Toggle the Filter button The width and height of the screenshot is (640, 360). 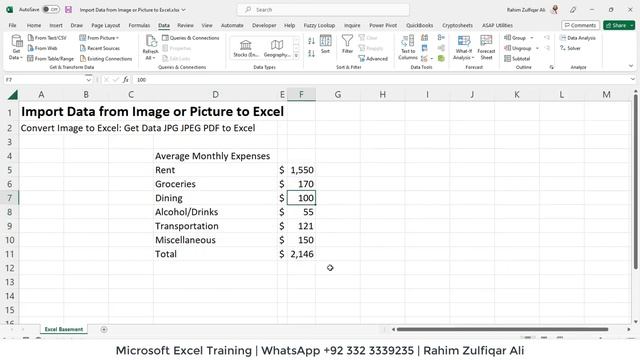coord(347,44)
